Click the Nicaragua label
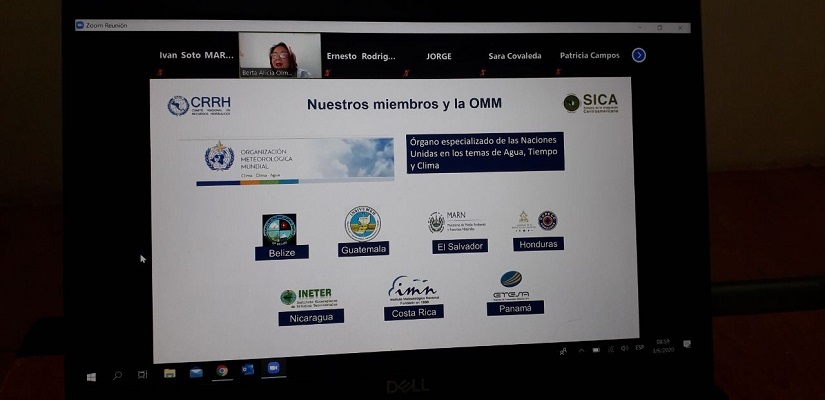Screen dimensions: 825x400 point(311,318)
